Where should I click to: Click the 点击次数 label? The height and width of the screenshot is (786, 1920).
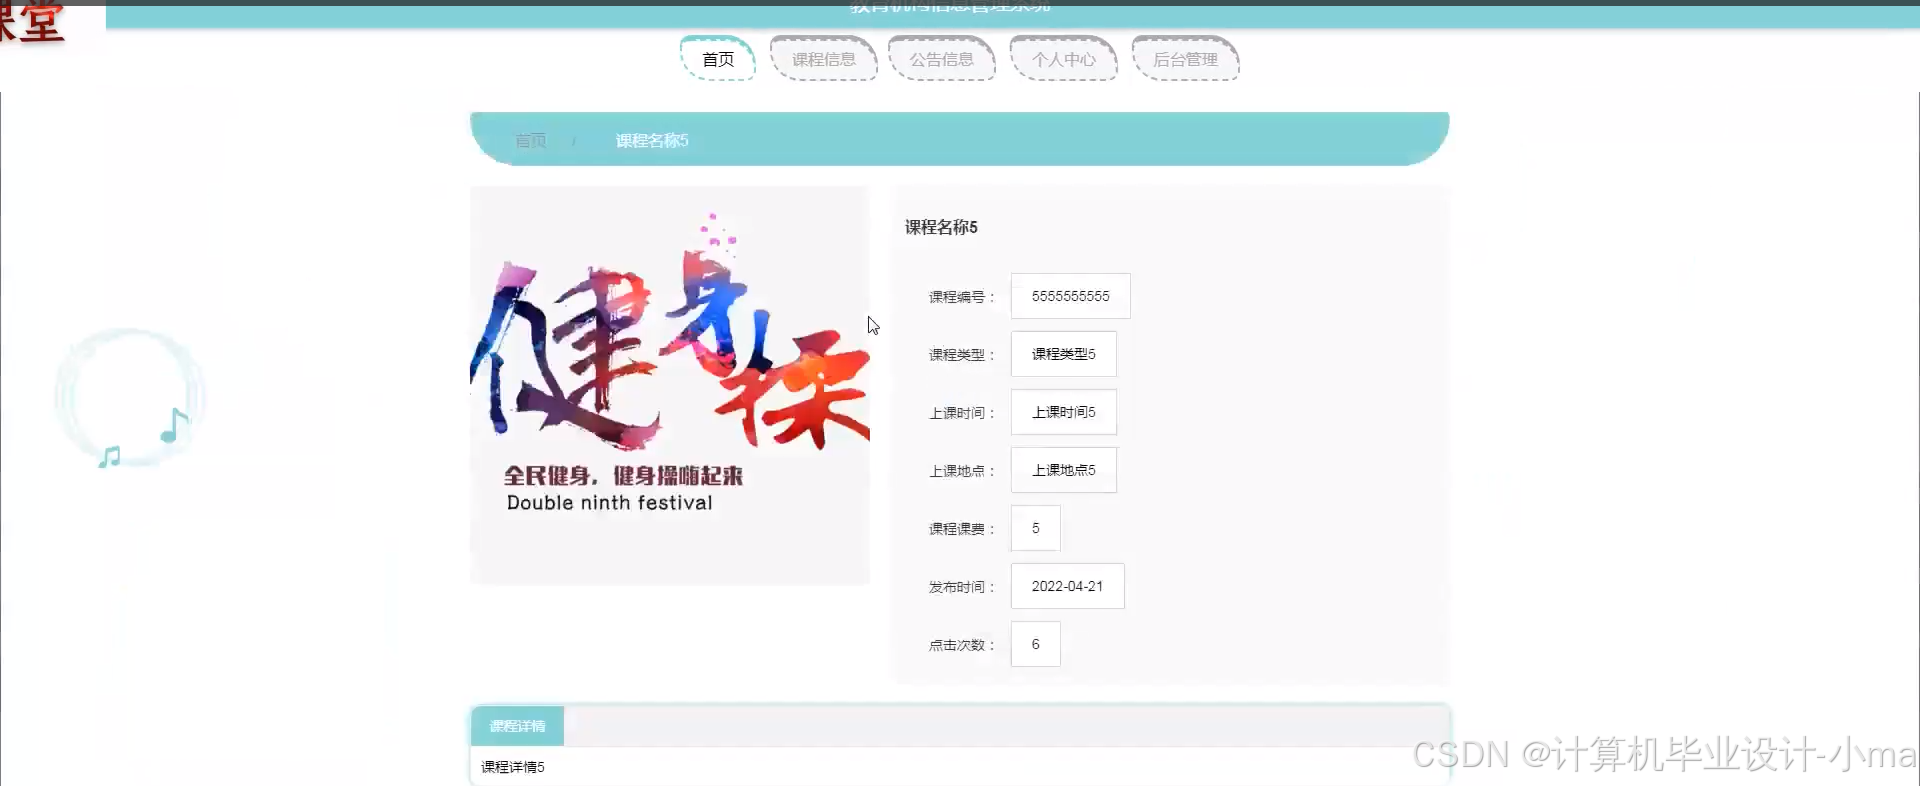click(x=961, y=645)
